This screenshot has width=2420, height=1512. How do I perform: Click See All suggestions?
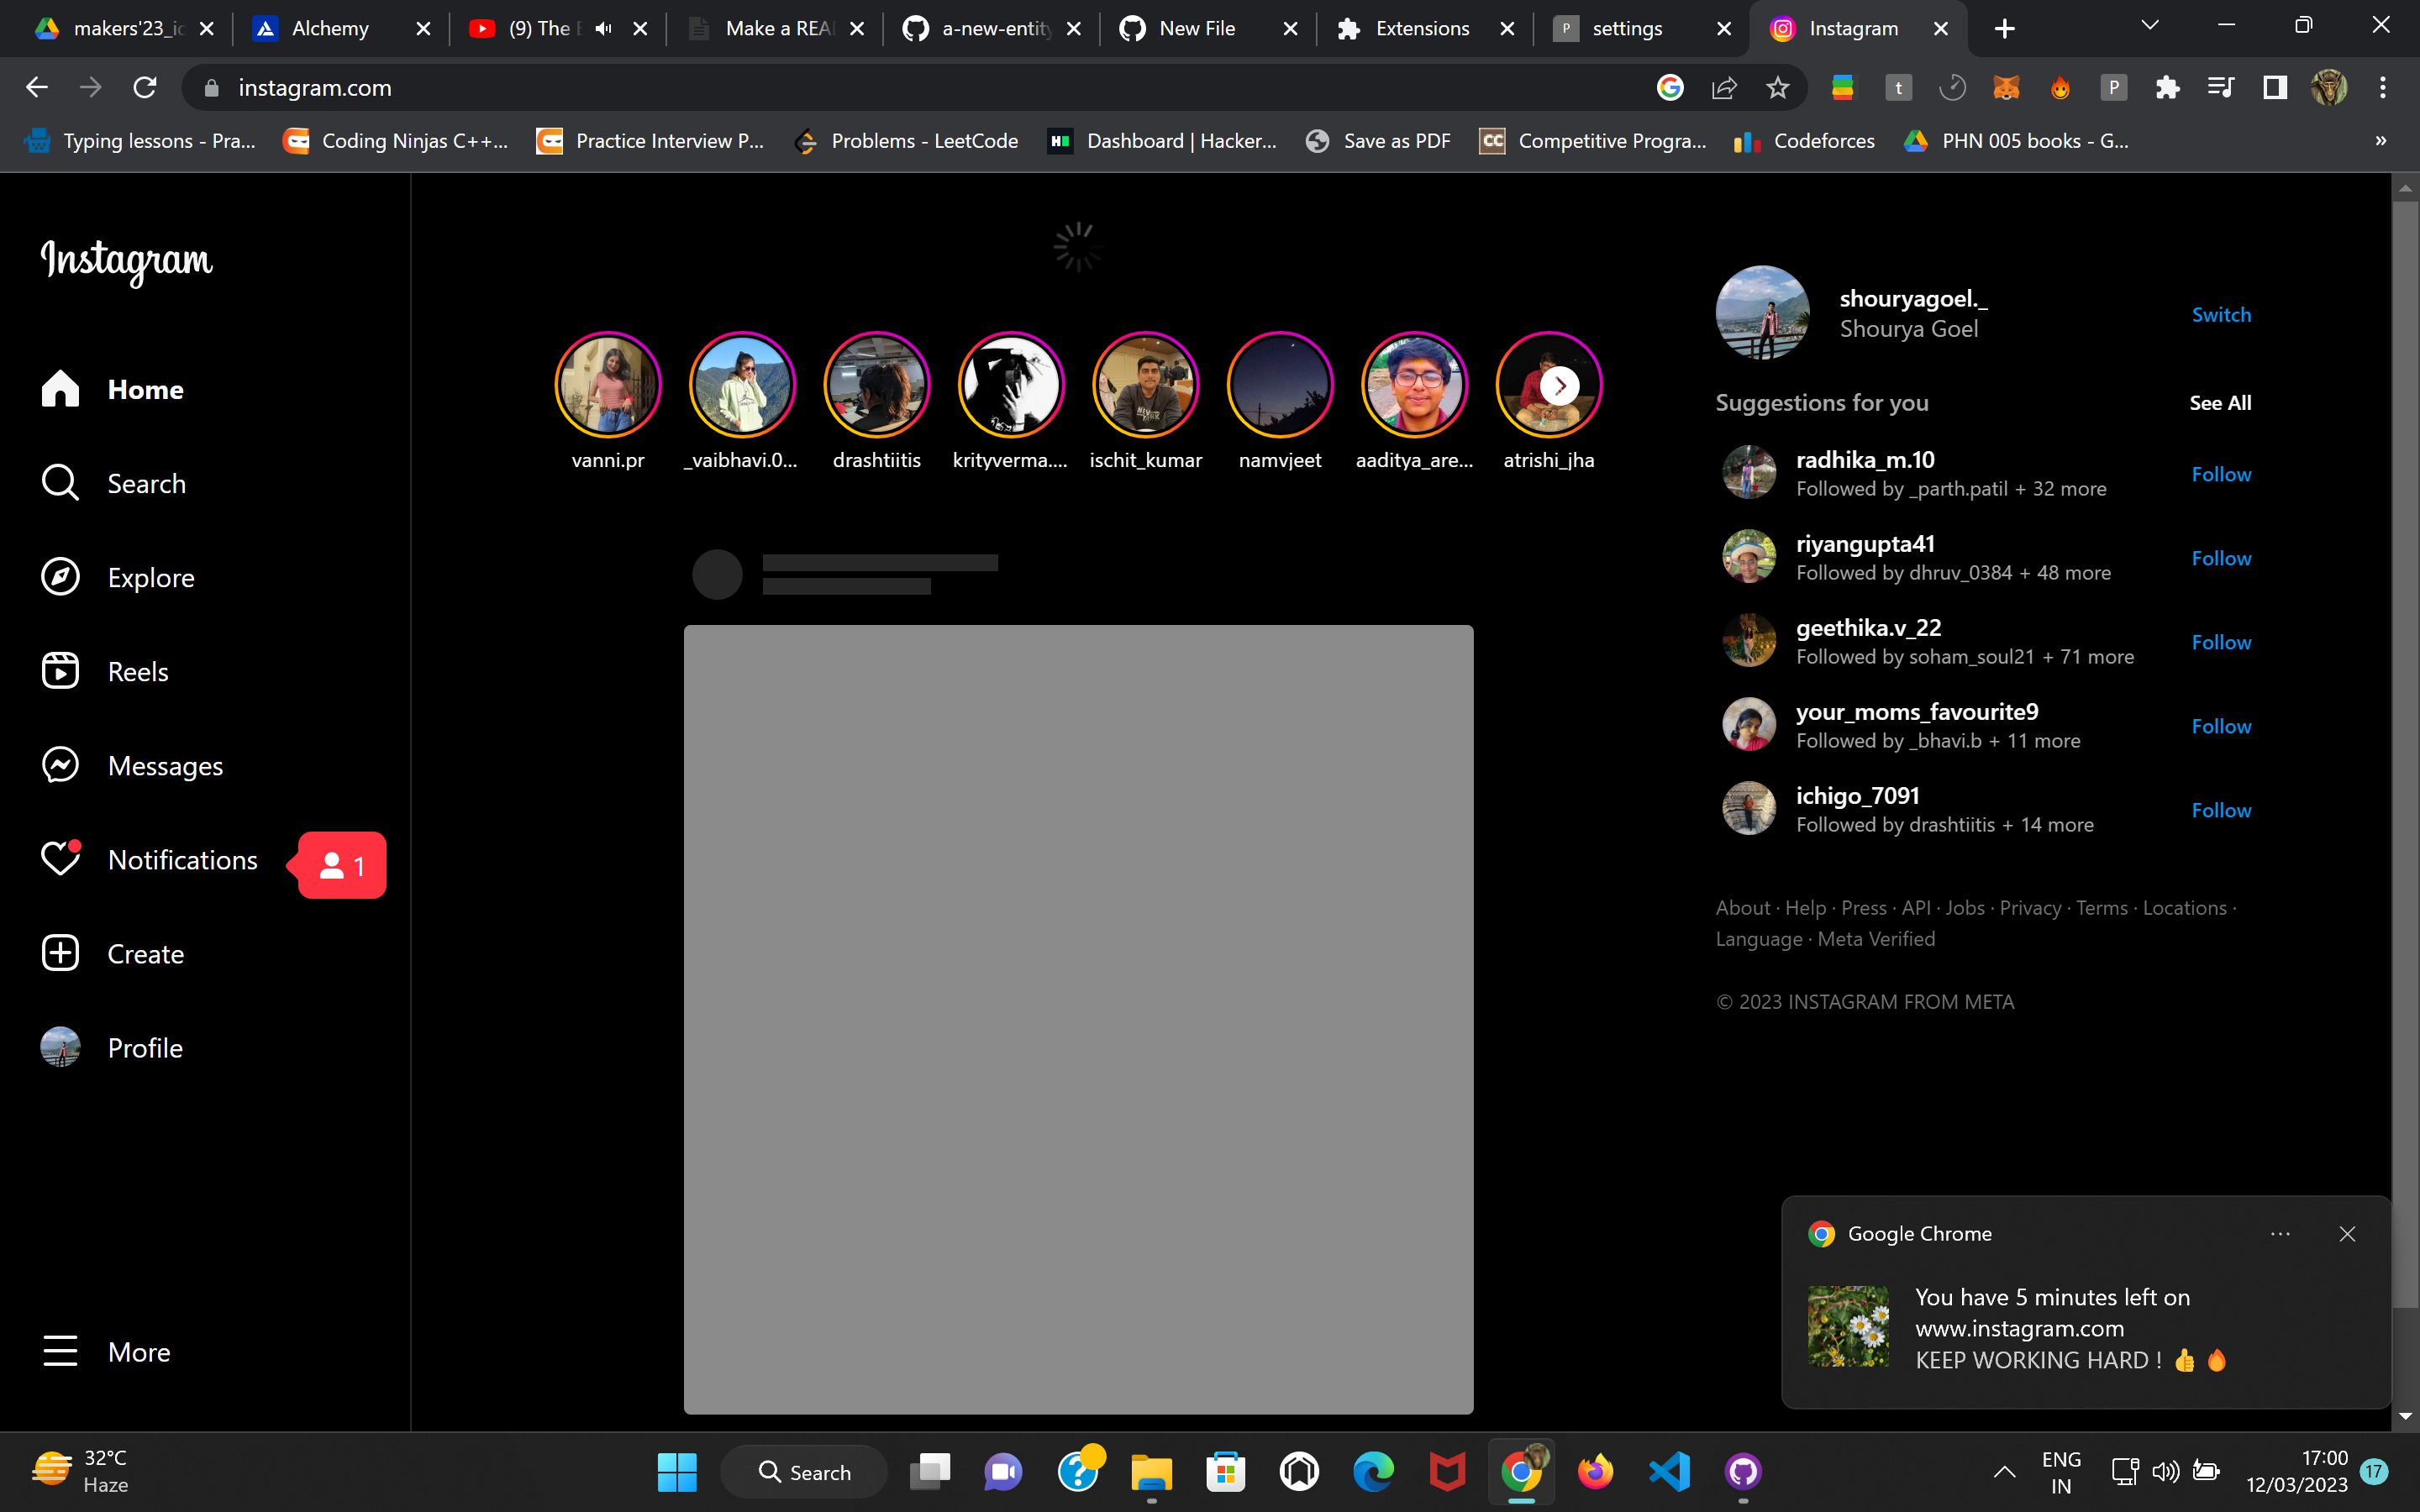point(2220,402)
